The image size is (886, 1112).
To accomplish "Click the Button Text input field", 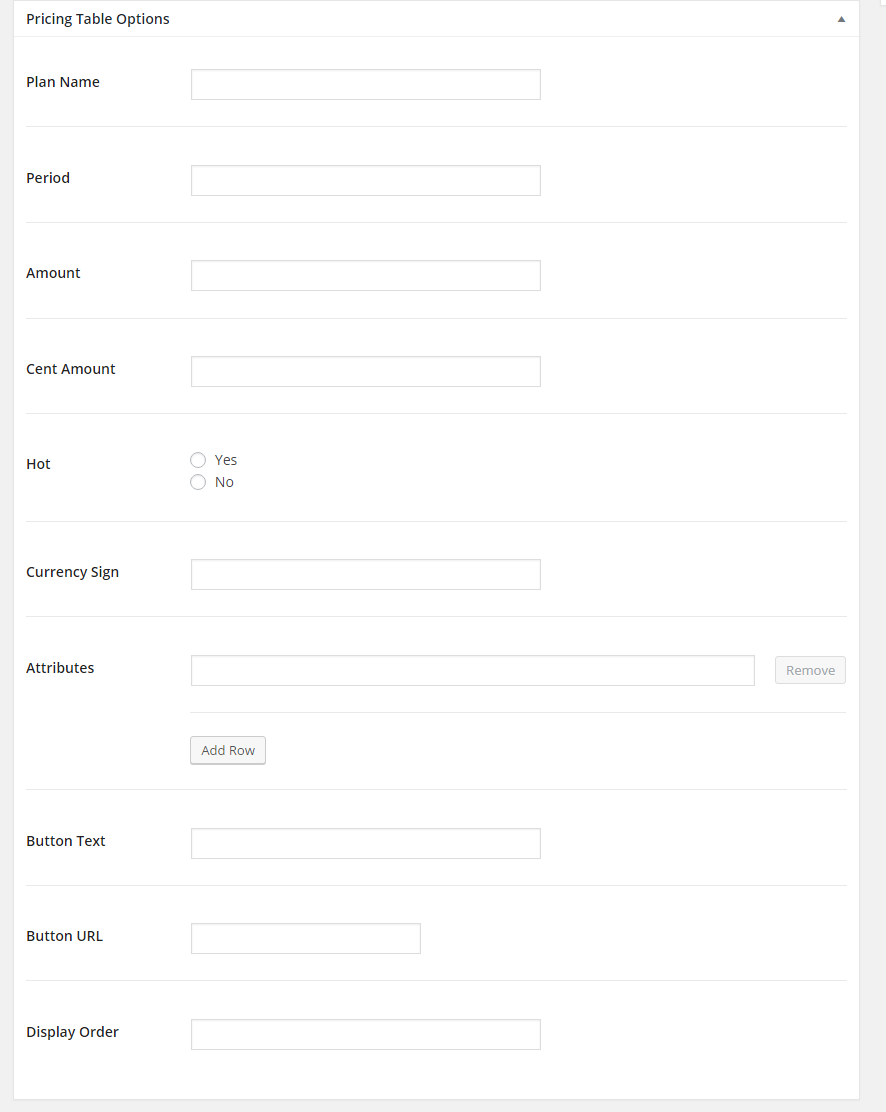I will [x=365, y=844].
